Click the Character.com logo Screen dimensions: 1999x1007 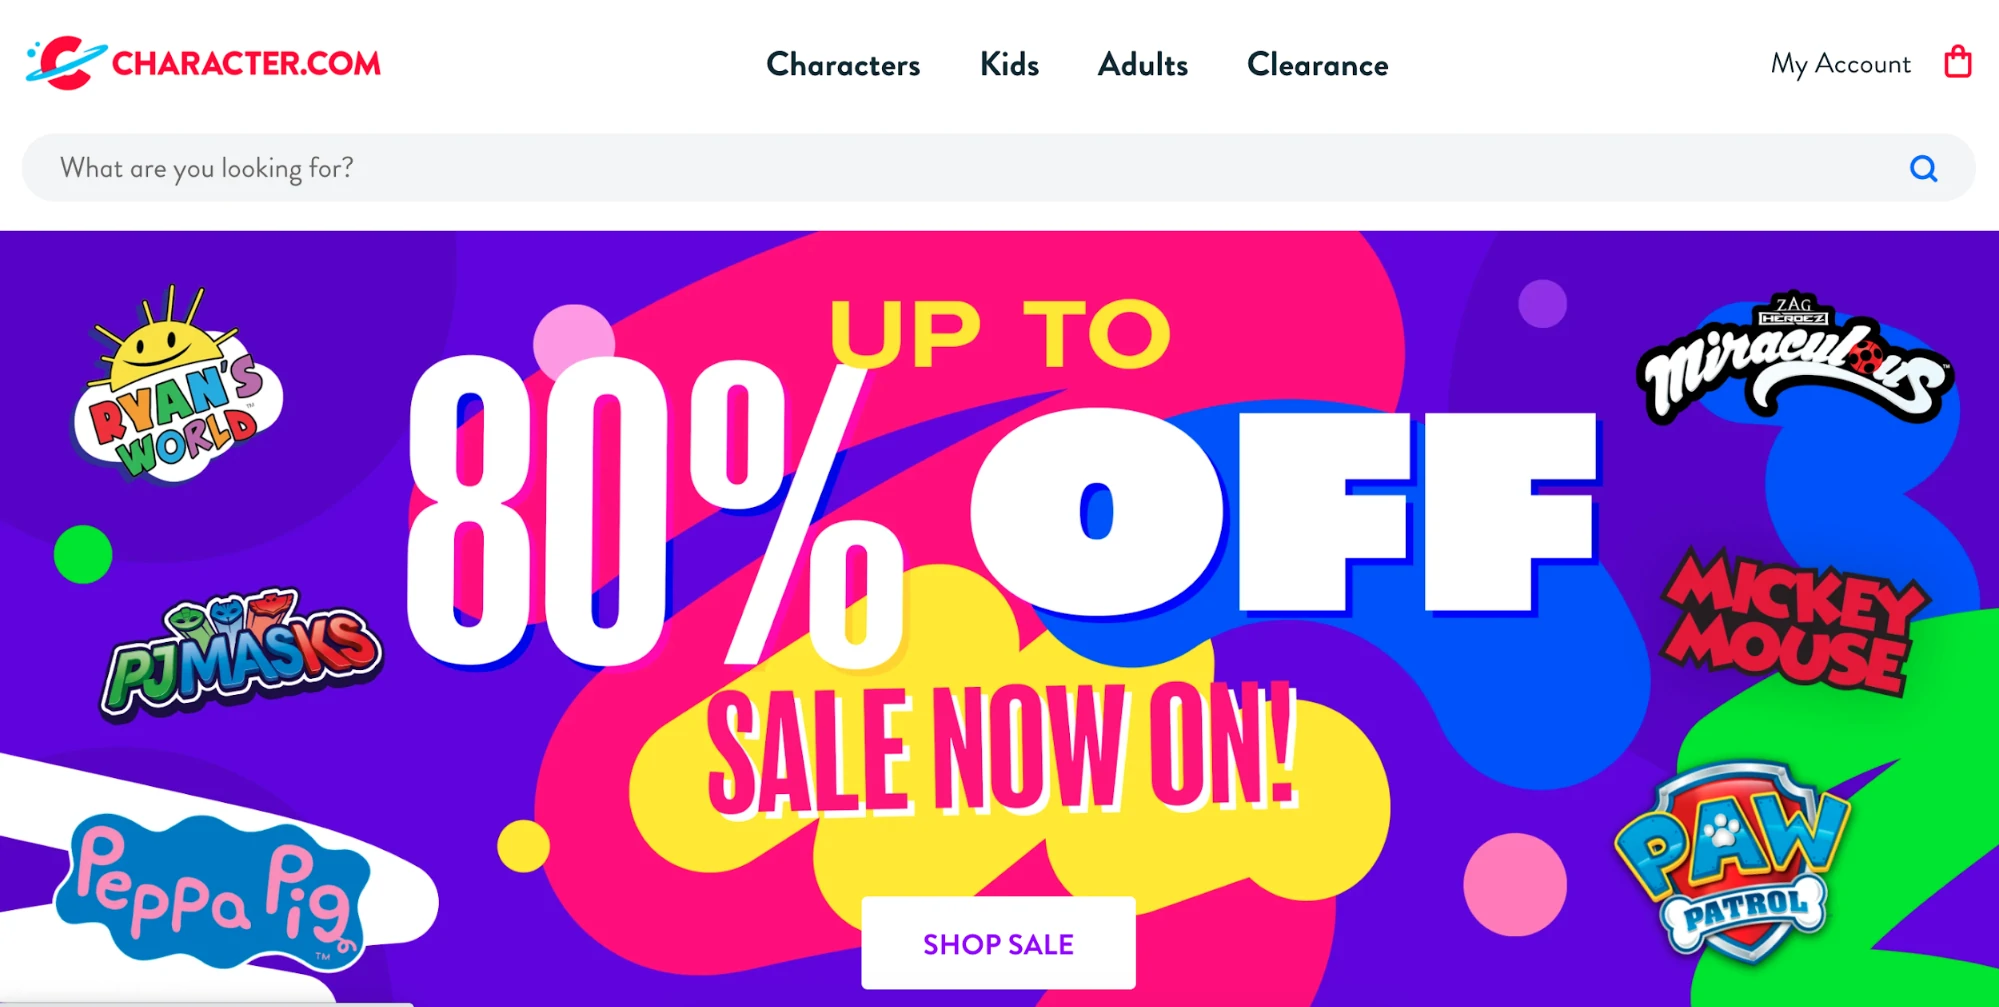(x=204, y=63)
